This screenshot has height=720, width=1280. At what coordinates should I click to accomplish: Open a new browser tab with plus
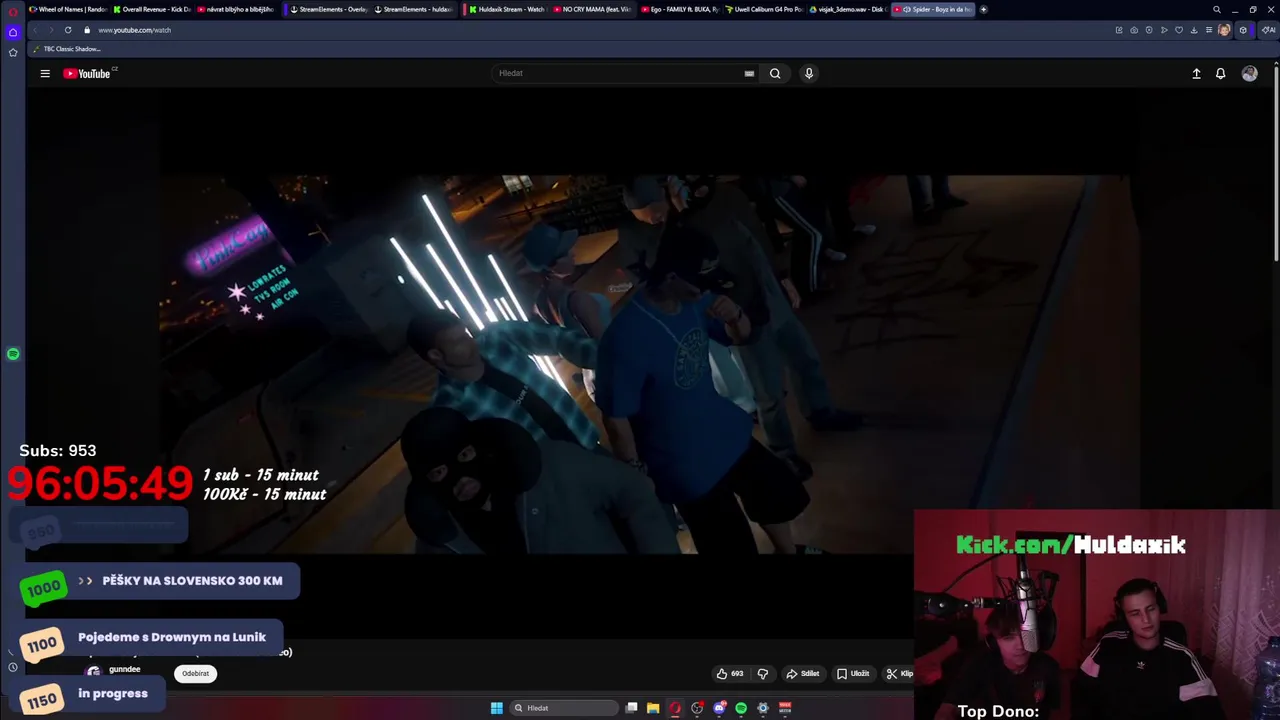983,9
